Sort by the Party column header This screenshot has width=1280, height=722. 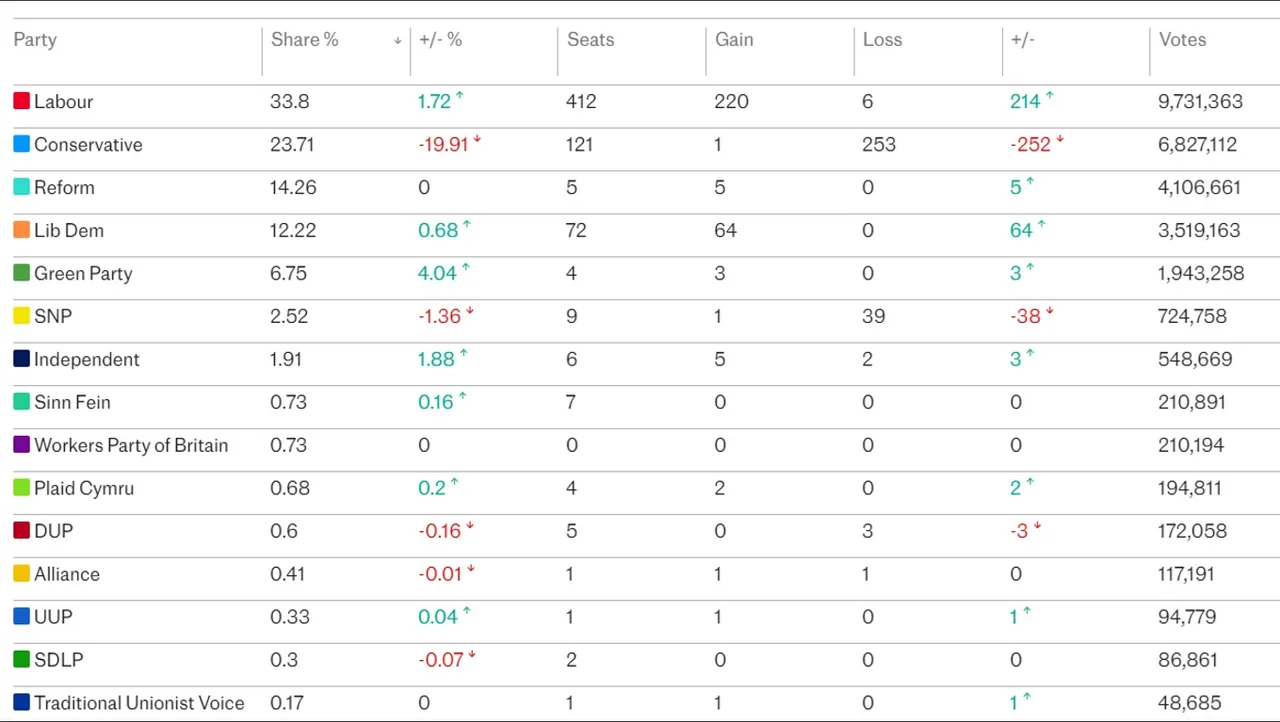[35, 40]
